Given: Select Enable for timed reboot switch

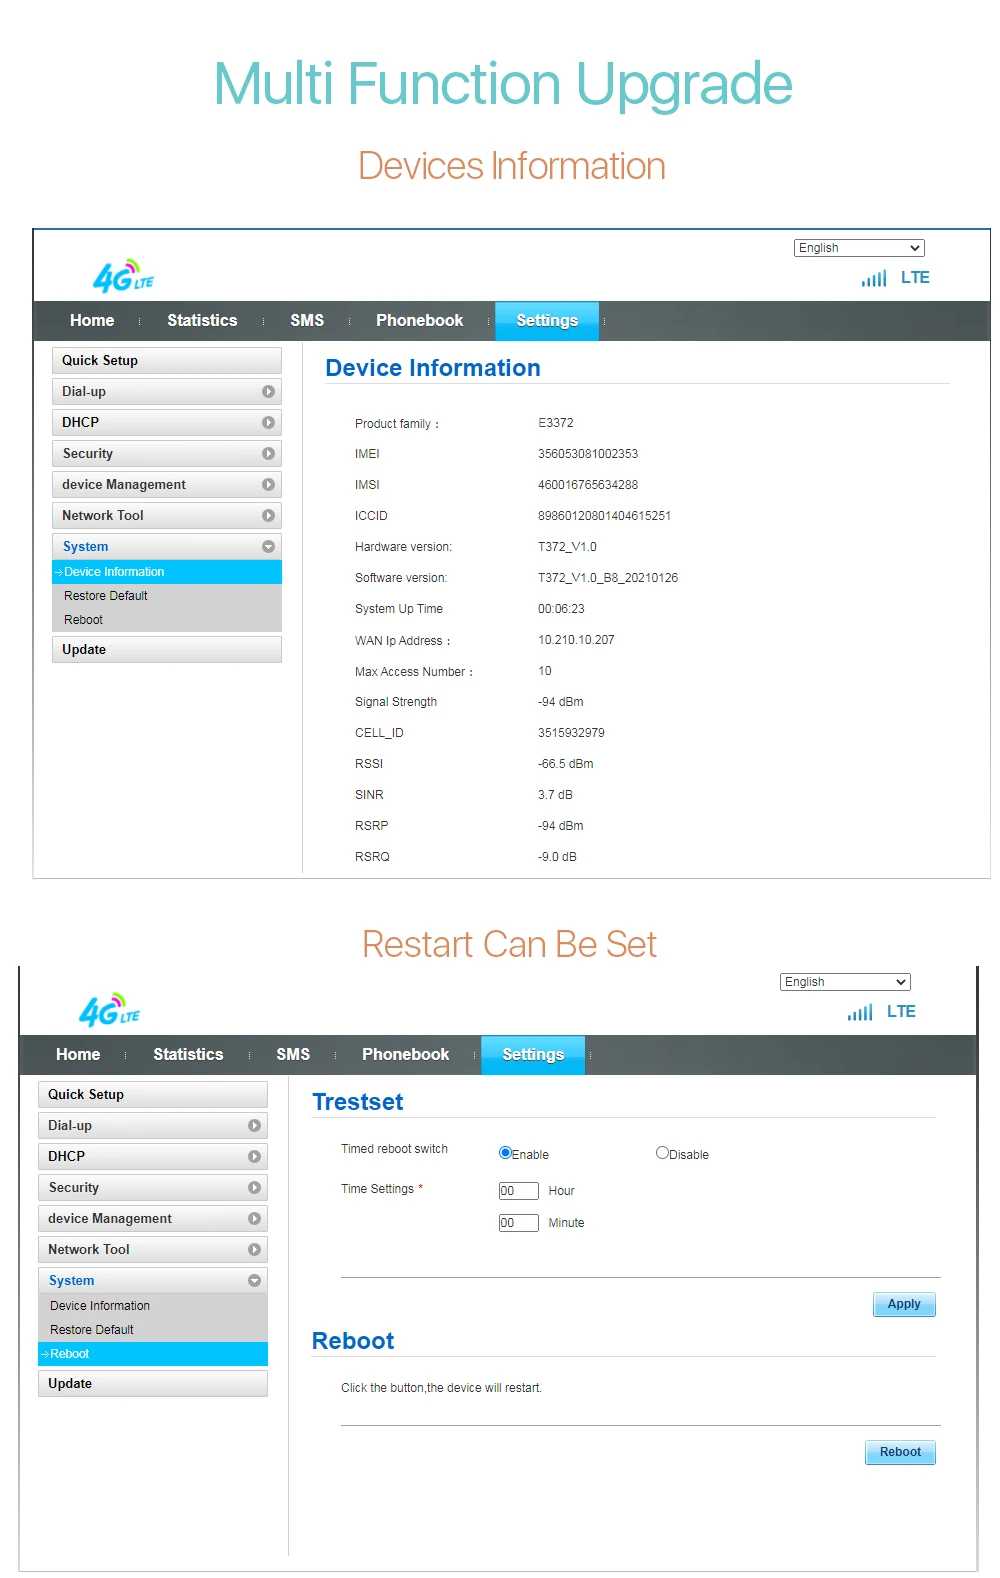Looking at the screenshot, I should [x=505, y=1153].
